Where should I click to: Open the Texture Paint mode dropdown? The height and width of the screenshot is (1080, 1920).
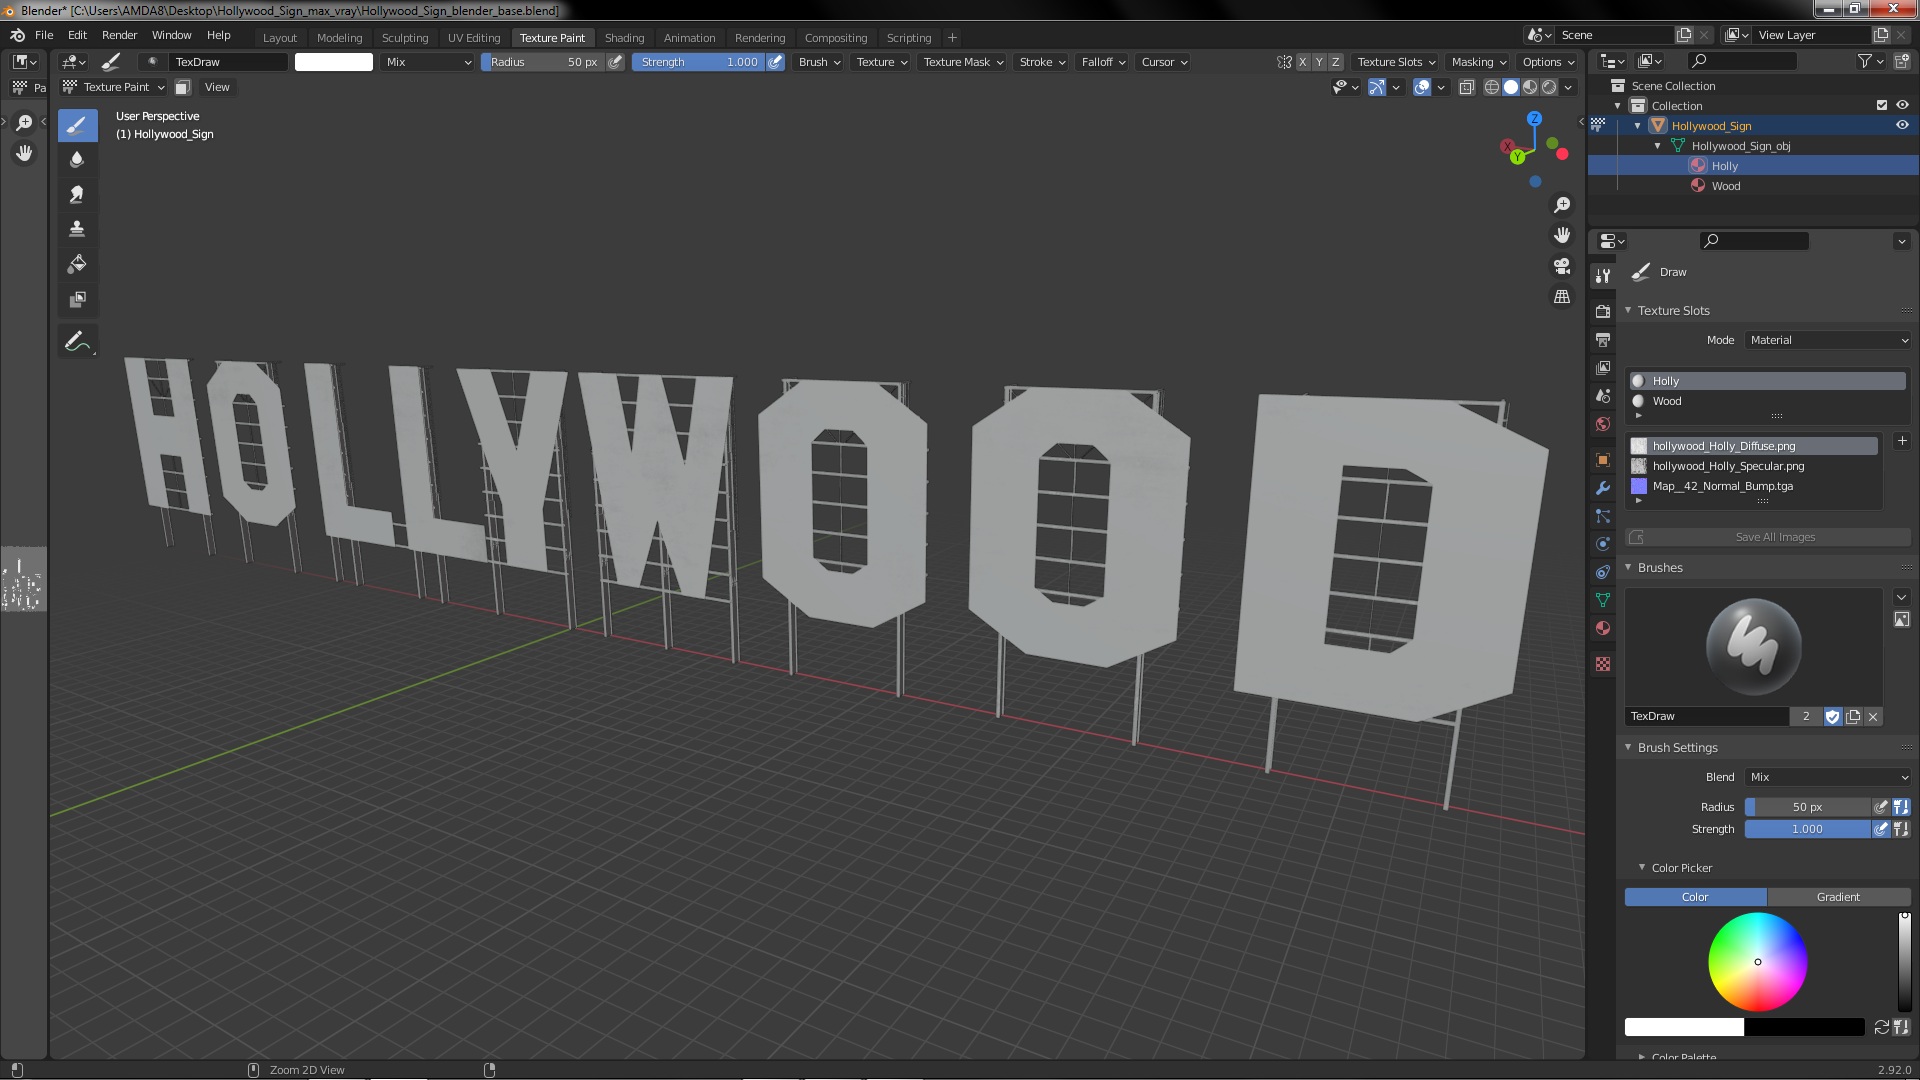(113, 87)
